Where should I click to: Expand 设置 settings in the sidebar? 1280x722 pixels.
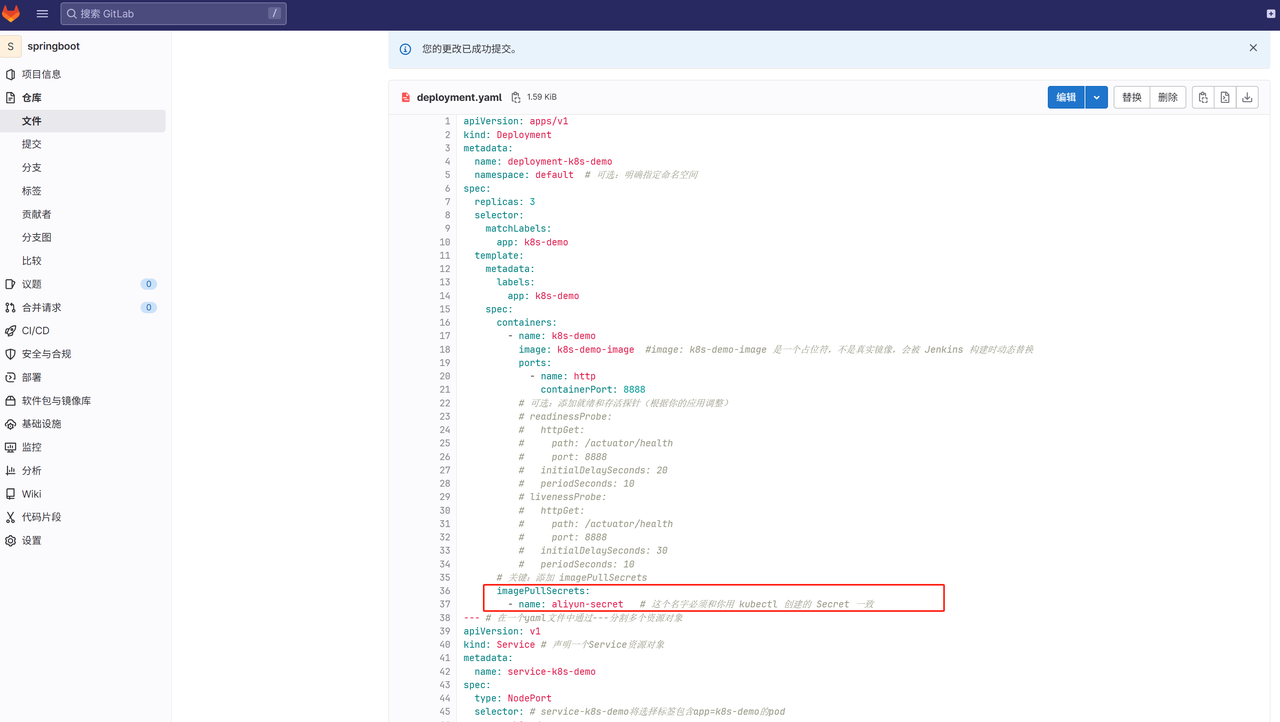coord(32,541)
